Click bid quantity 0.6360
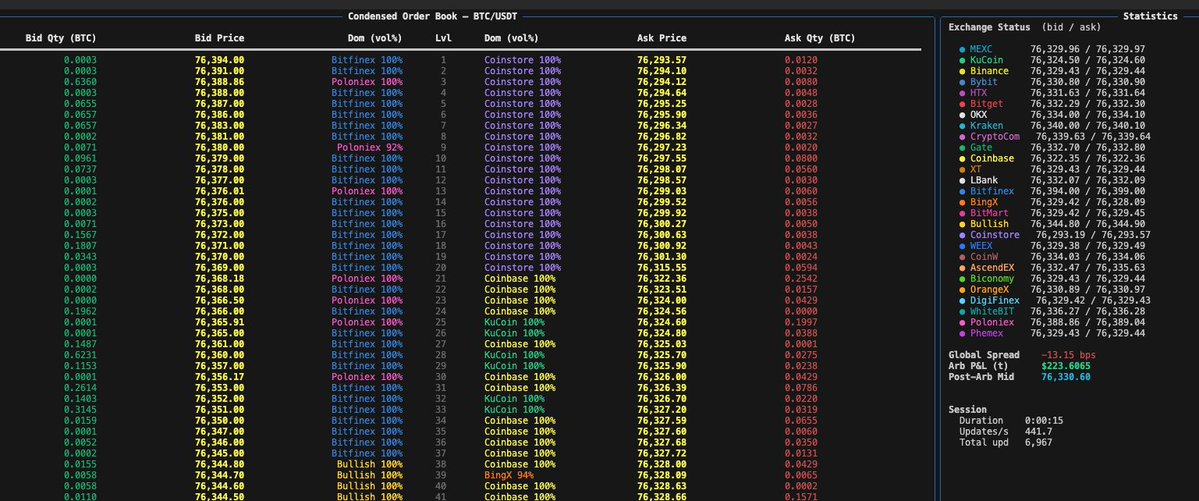The height and width of the screenshot is (501, 1199). (80, 82)
